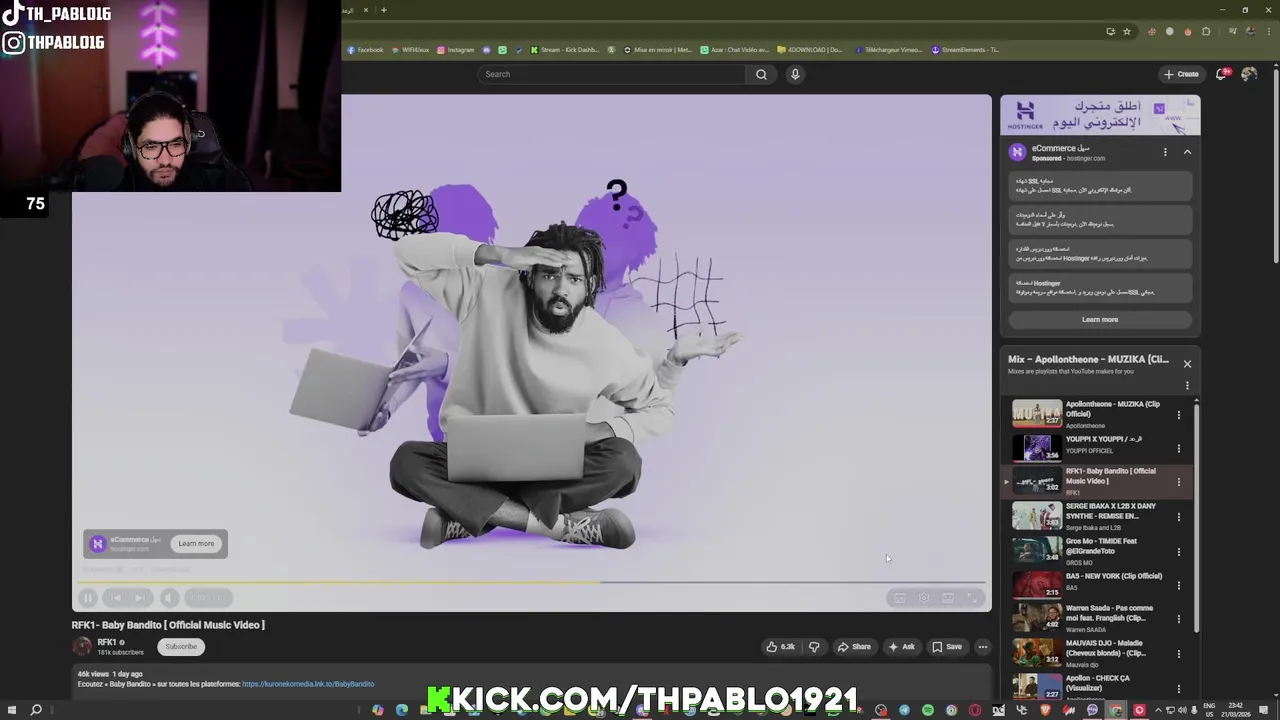Image resolution: width=1280 pixels, height=720 pixels.
Task: Pause the video using the player control
Action: [x=88, y=598]
